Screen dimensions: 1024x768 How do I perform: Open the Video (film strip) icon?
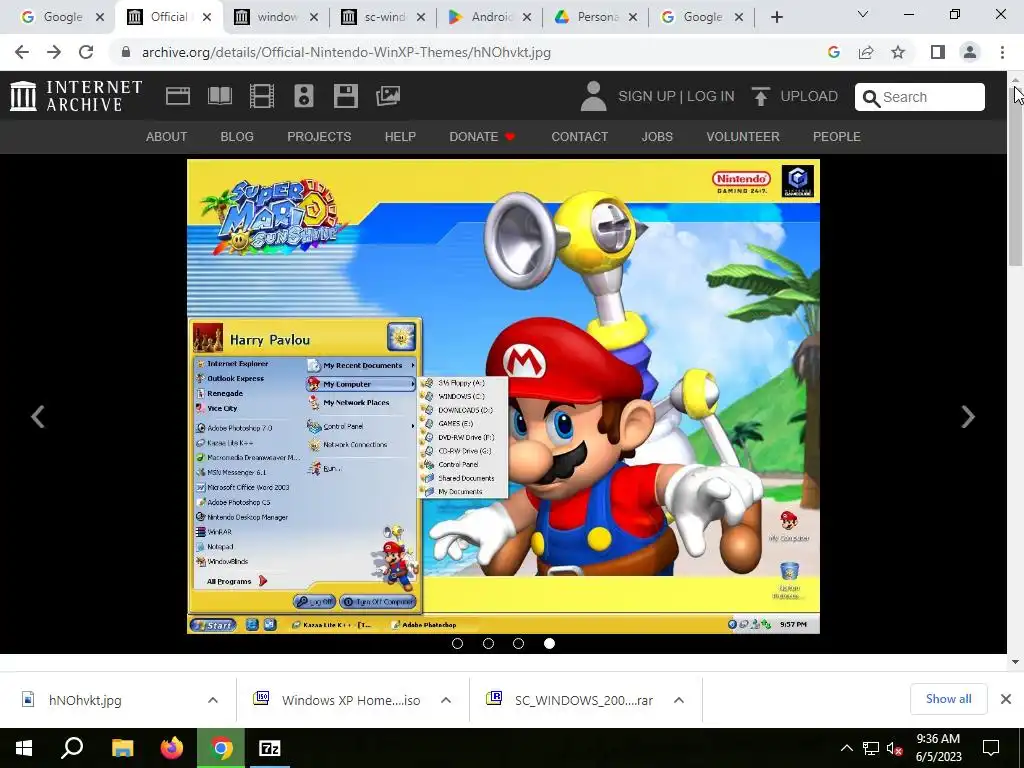tap(262, 96)
